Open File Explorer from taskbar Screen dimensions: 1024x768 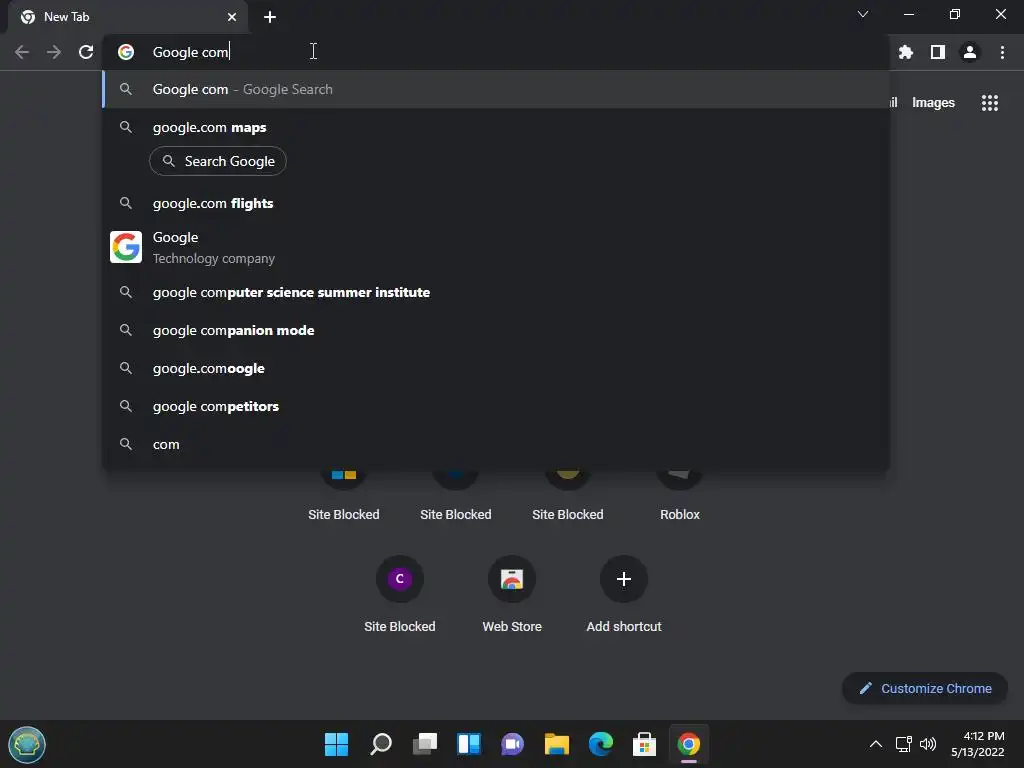coord(556,744)
